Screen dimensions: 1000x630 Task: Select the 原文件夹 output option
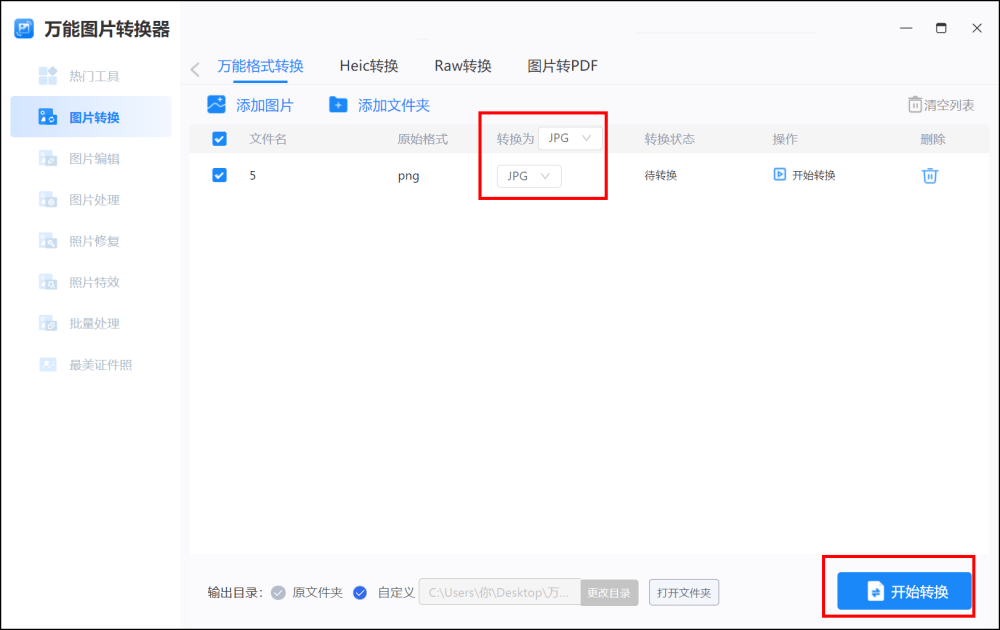278,593
